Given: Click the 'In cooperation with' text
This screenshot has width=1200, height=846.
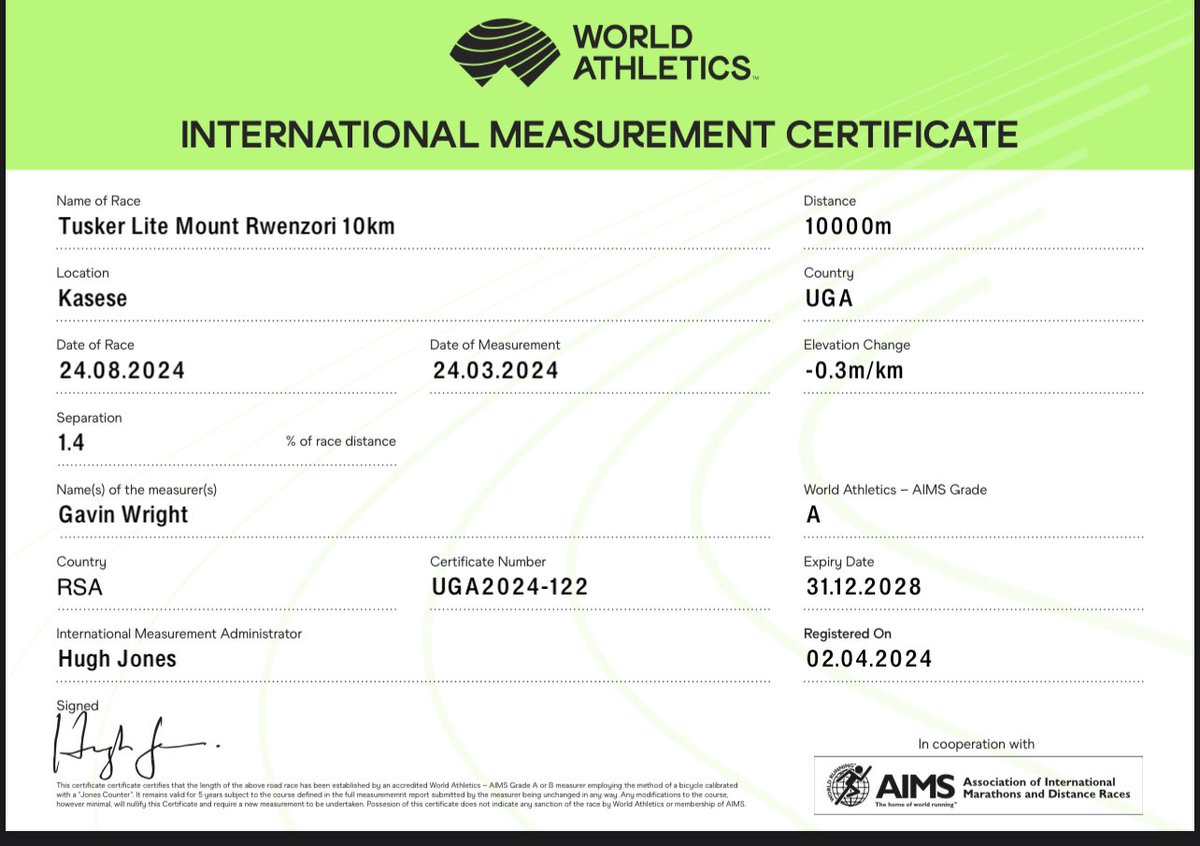Looking at the screenshot, I should (976, 744).
